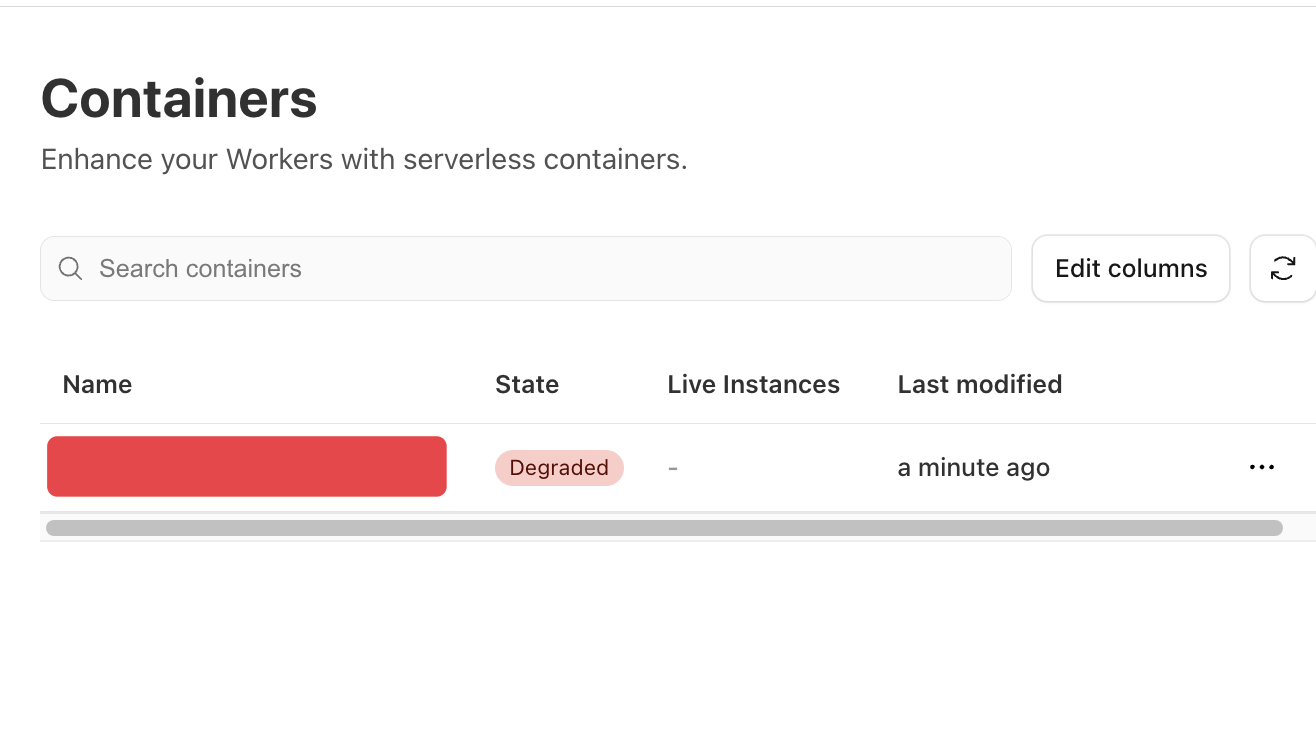Refresh the containers list
The height and width of the screenshot is (746, 1316).
coord(1283,268)
